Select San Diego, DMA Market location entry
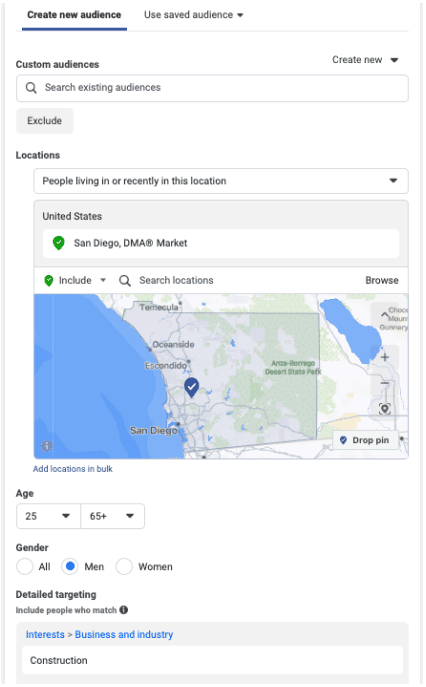The height and width of the screenshot is (687, 426). pyautogui.click(x=221, y=243)
